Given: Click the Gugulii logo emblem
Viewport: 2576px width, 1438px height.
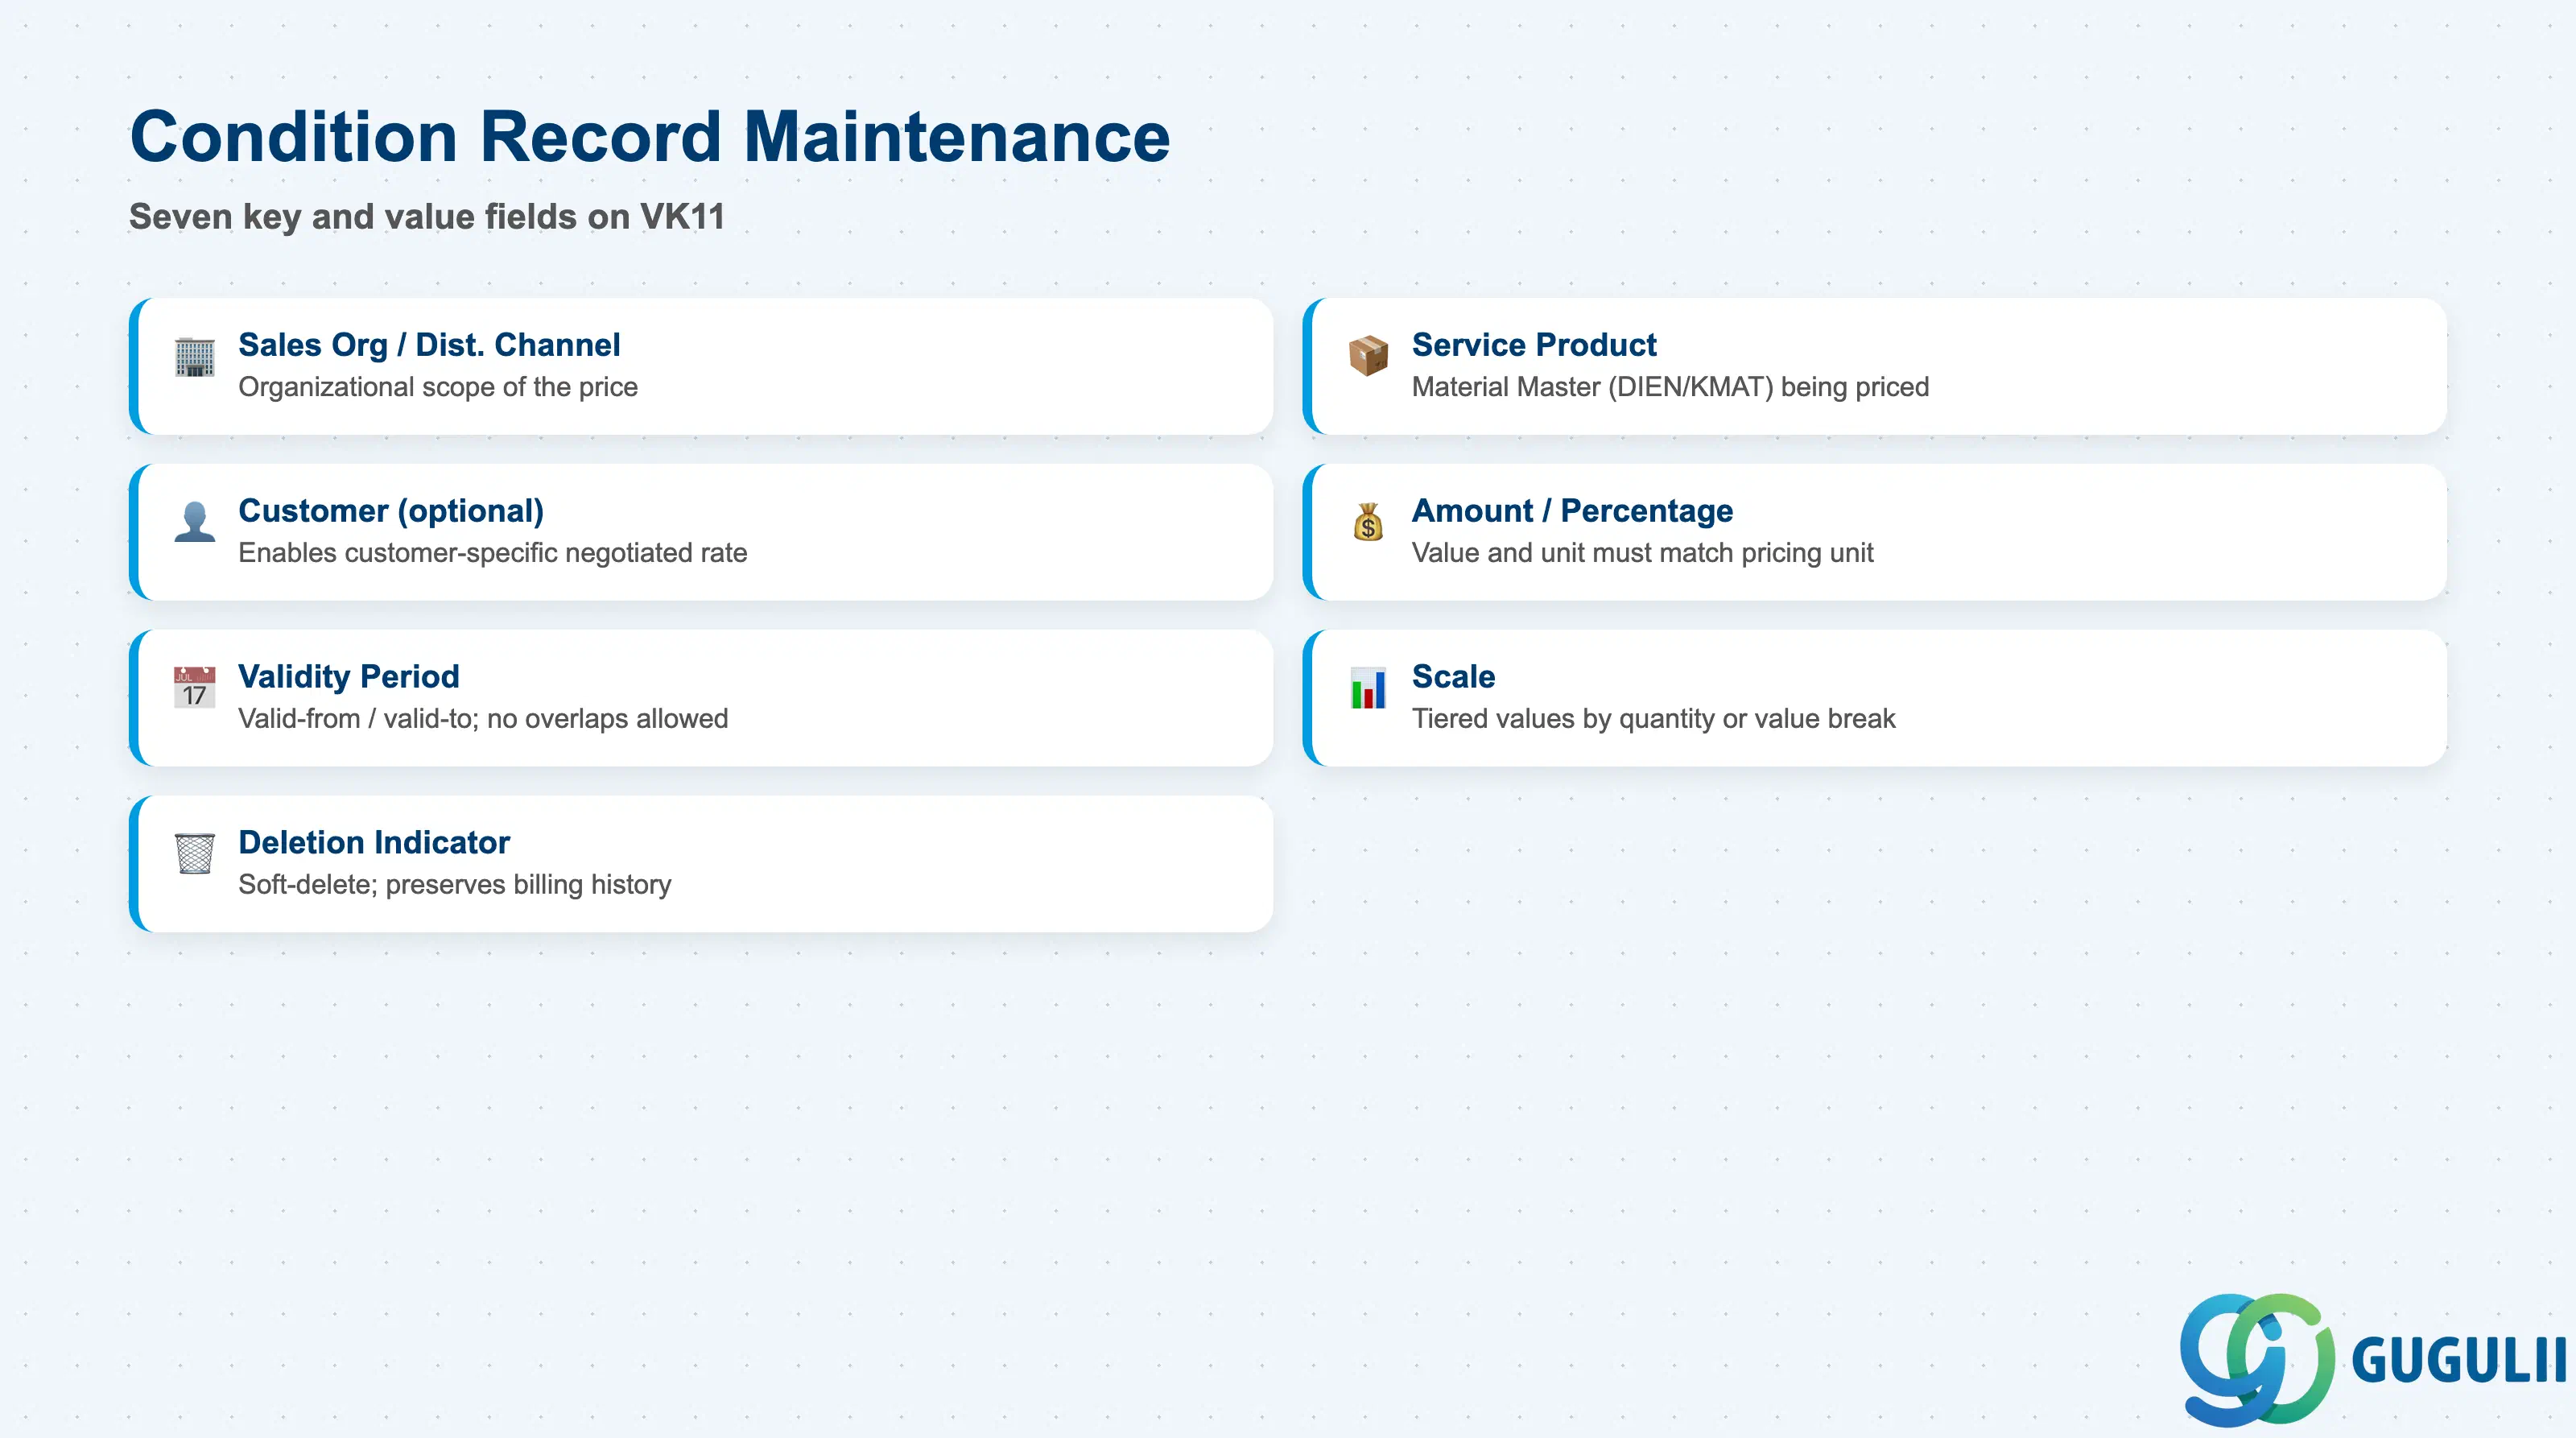Looking at the screenshot, I should coord(2257,1359).
